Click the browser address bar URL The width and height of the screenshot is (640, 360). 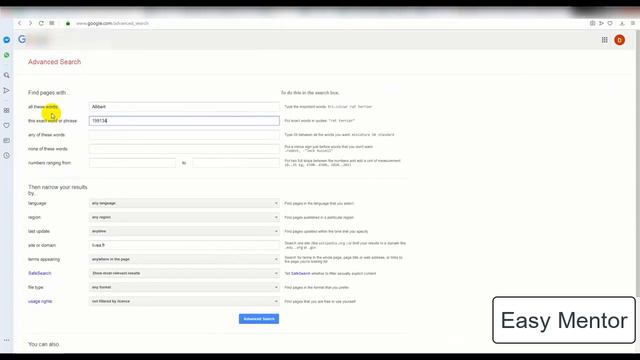112,23
